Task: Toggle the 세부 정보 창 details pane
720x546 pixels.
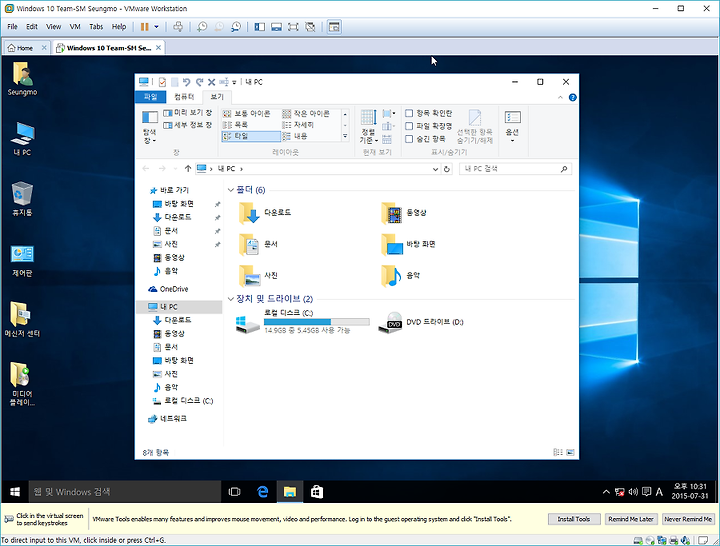Action: (x=188, y=125)
